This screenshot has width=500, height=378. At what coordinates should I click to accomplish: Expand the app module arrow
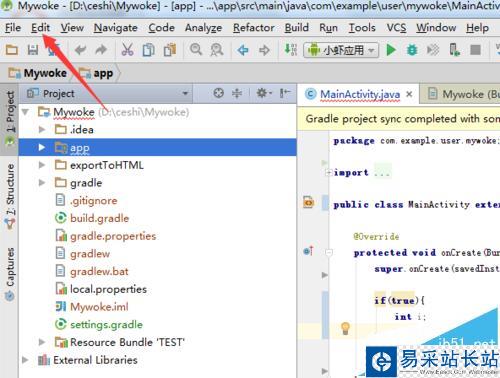click(x=42, y=147)
